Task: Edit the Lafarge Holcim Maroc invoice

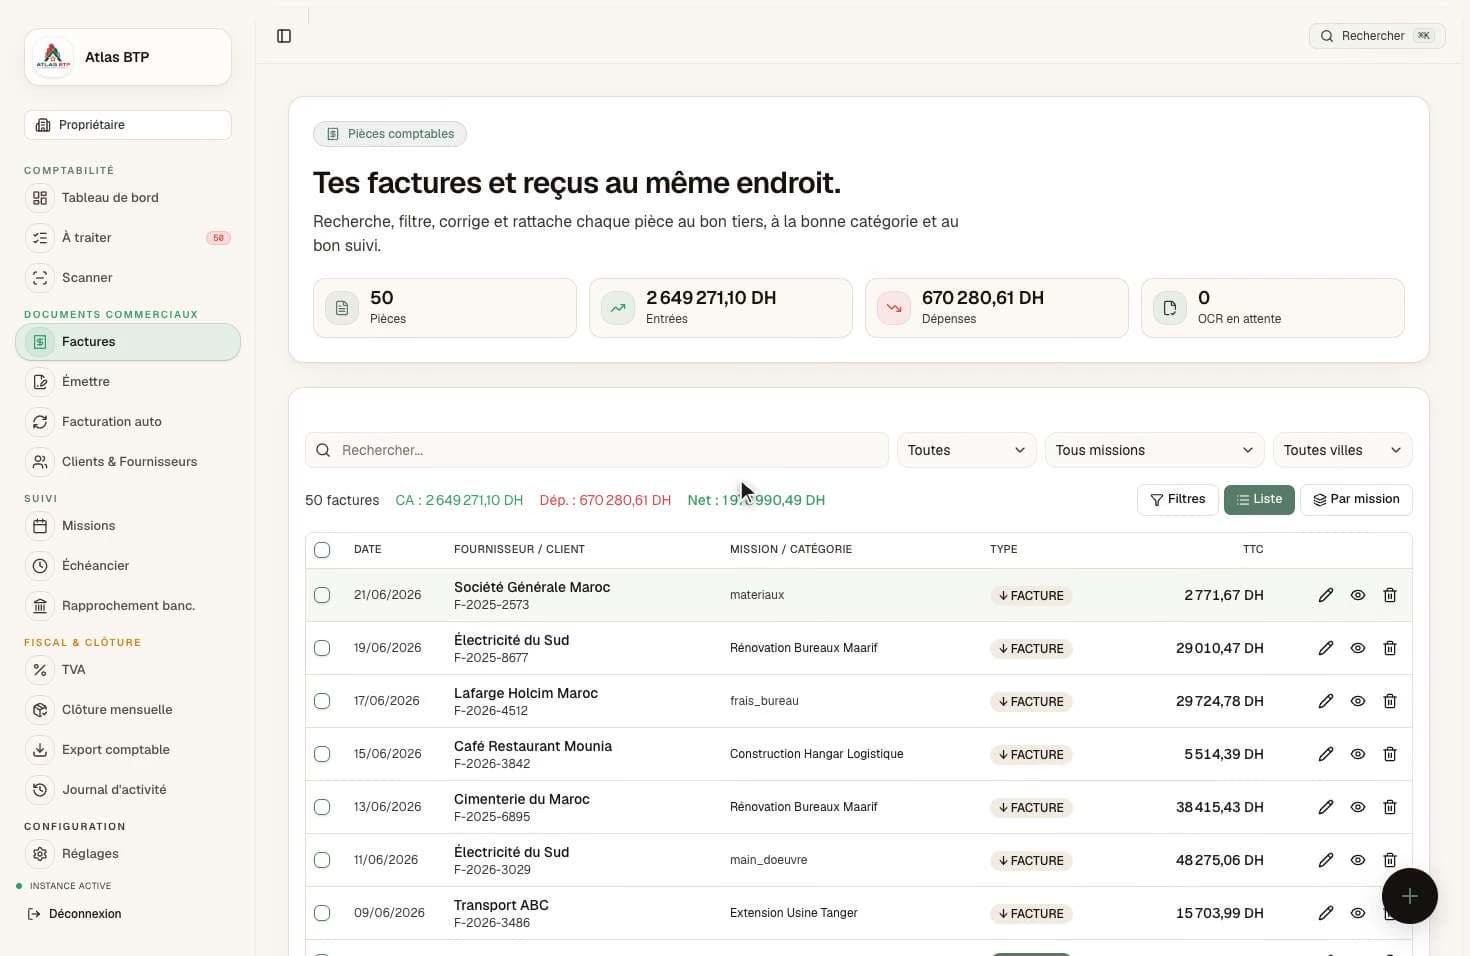Action: click(1326, 701)
